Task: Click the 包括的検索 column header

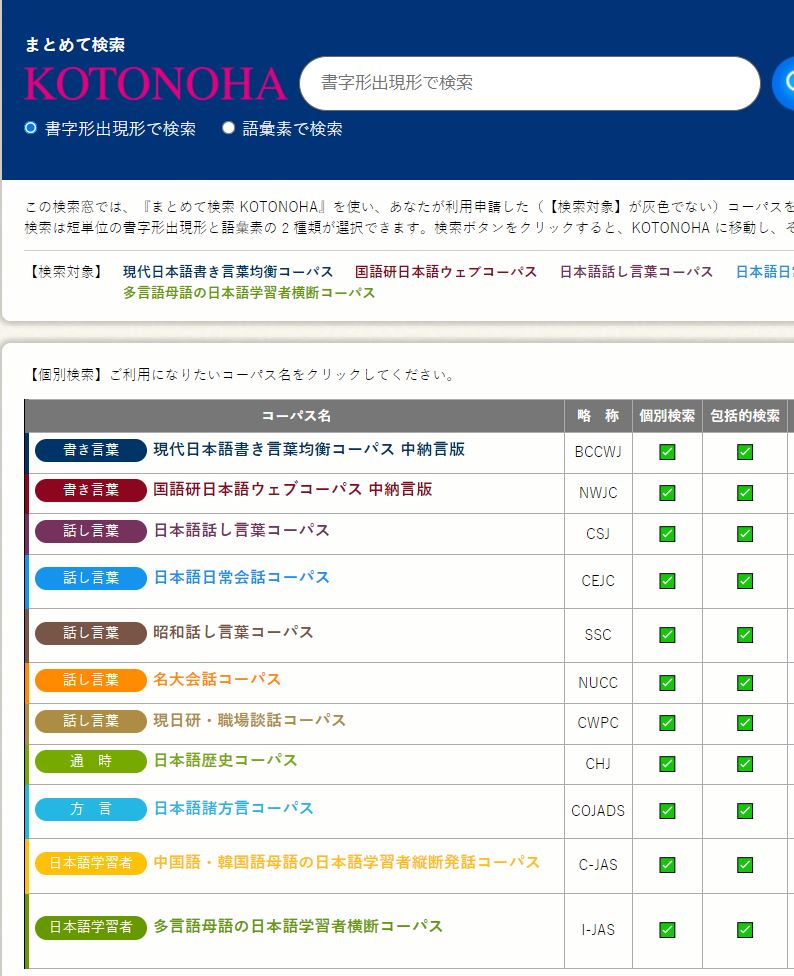Action: click(x=745, y=416)
